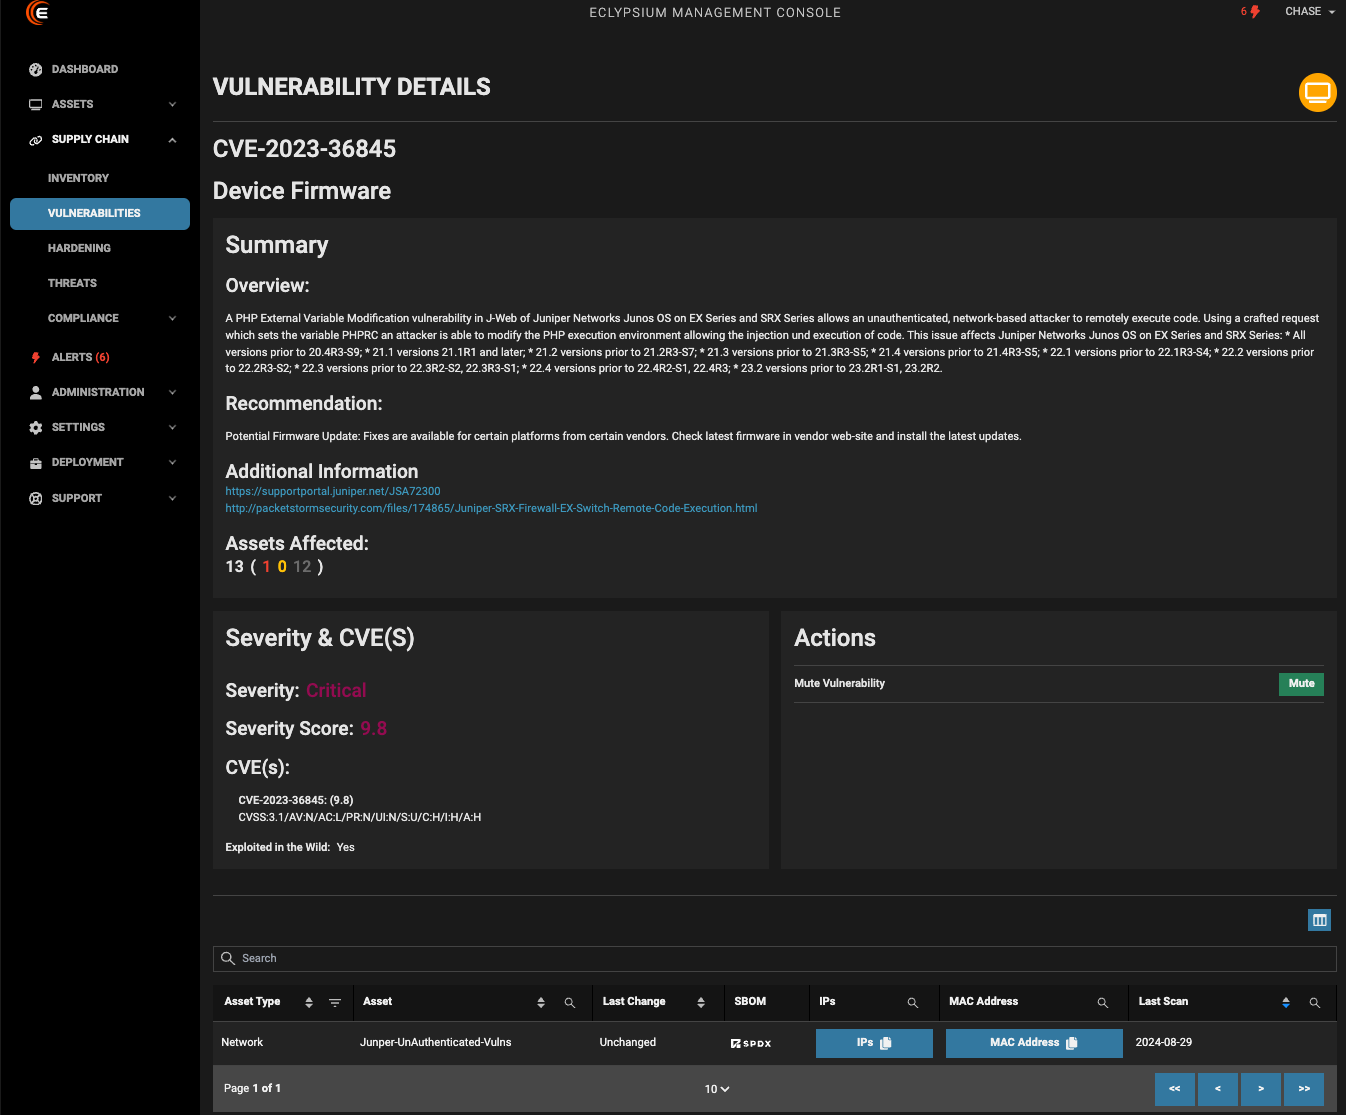Copy MAC Address using the blue button

(x=1034, y=1043)
